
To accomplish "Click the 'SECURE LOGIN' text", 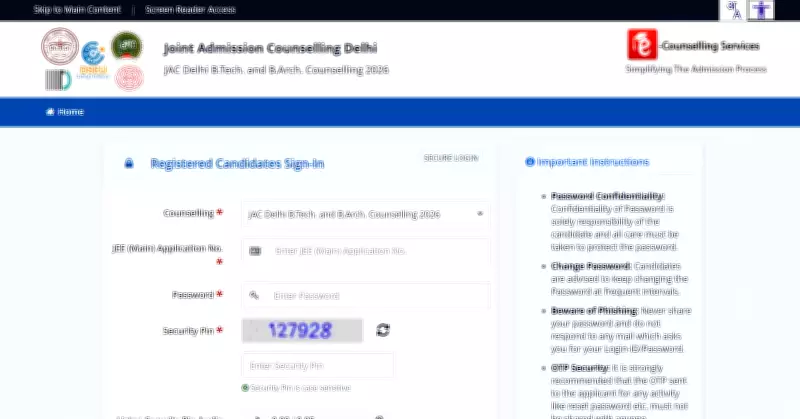I will point(451,158).
